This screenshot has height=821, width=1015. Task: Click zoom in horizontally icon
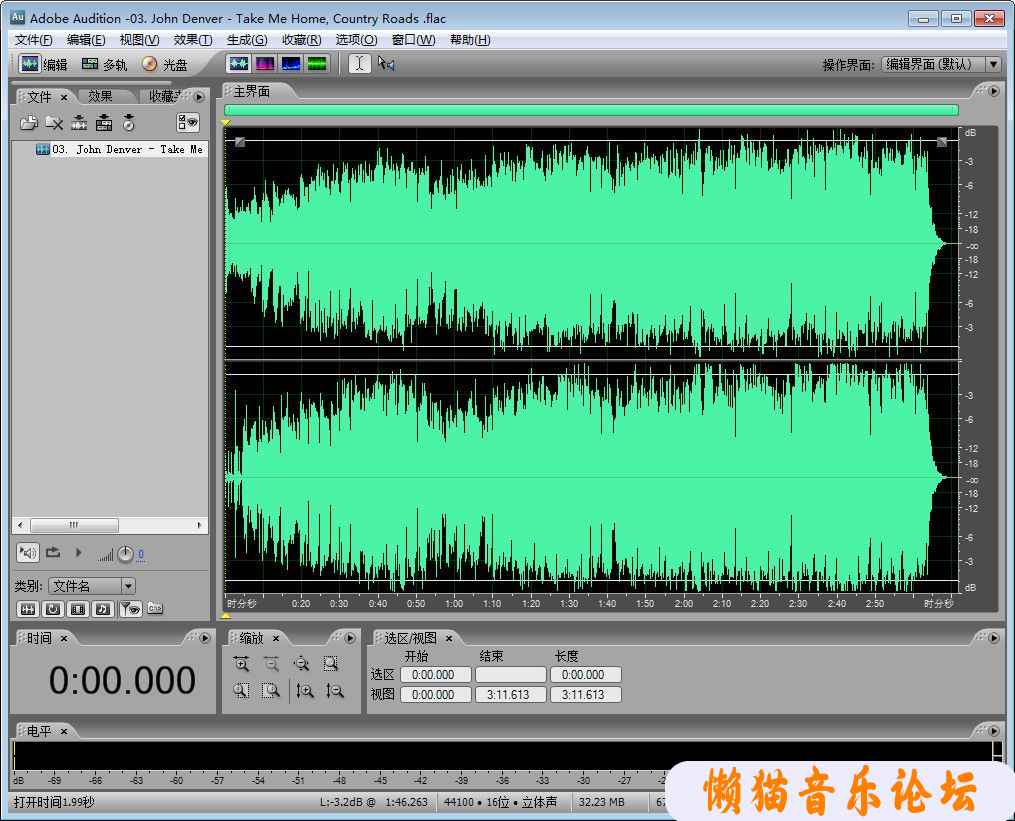[x=241, y=664]
